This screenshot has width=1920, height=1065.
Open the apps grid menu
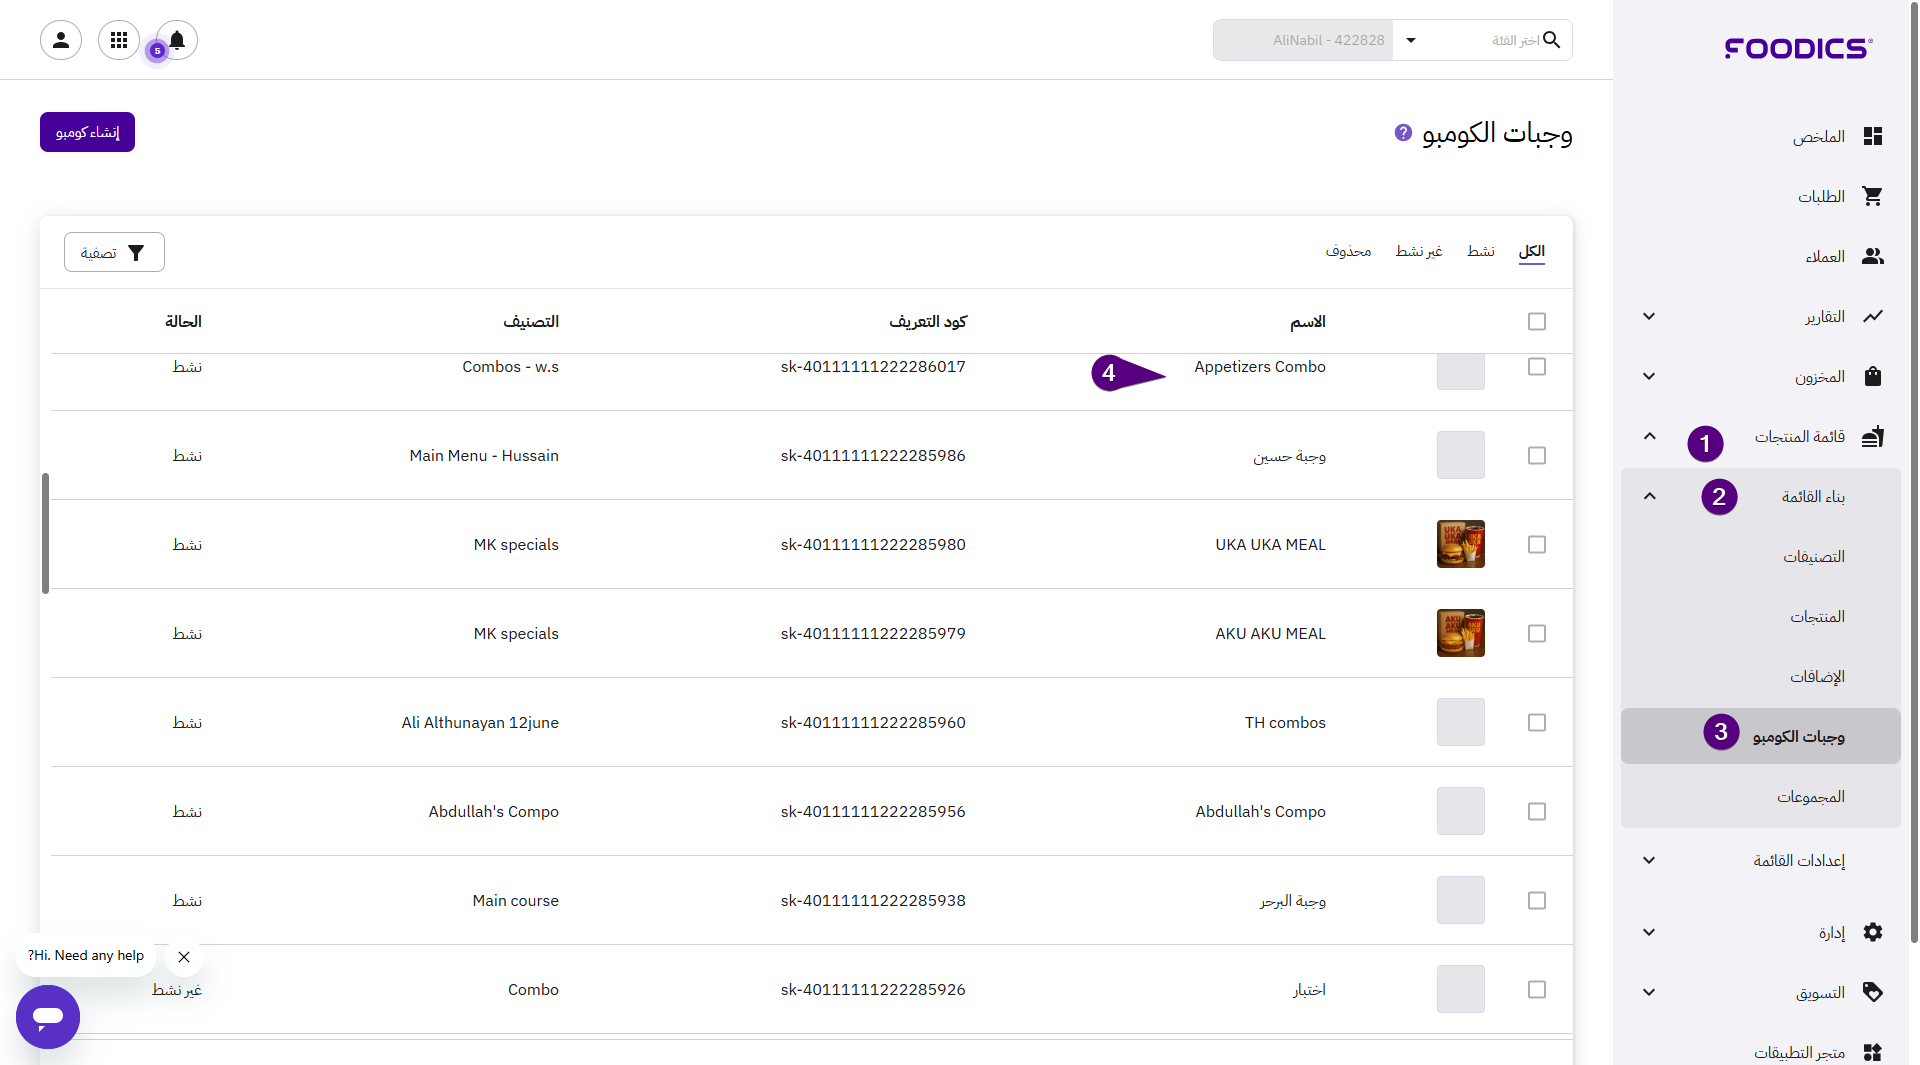tap(119, 40)
